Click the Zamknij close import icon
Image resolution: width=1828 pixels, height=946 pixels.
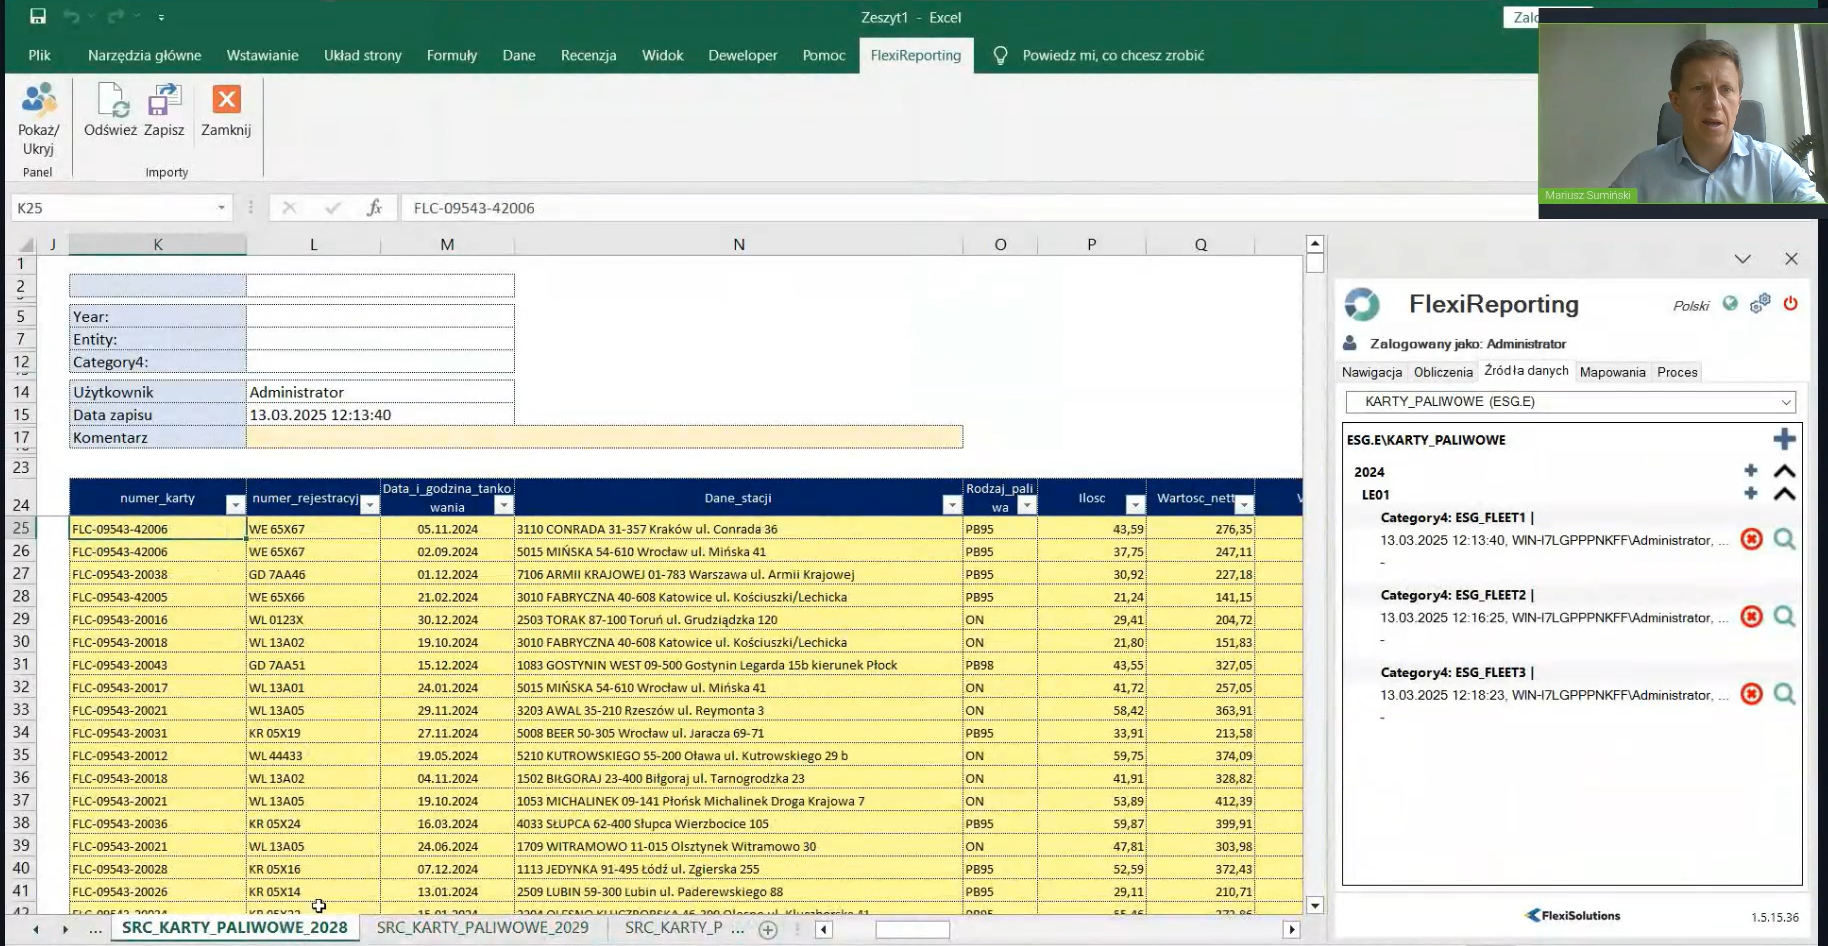[x=226, y=100]
